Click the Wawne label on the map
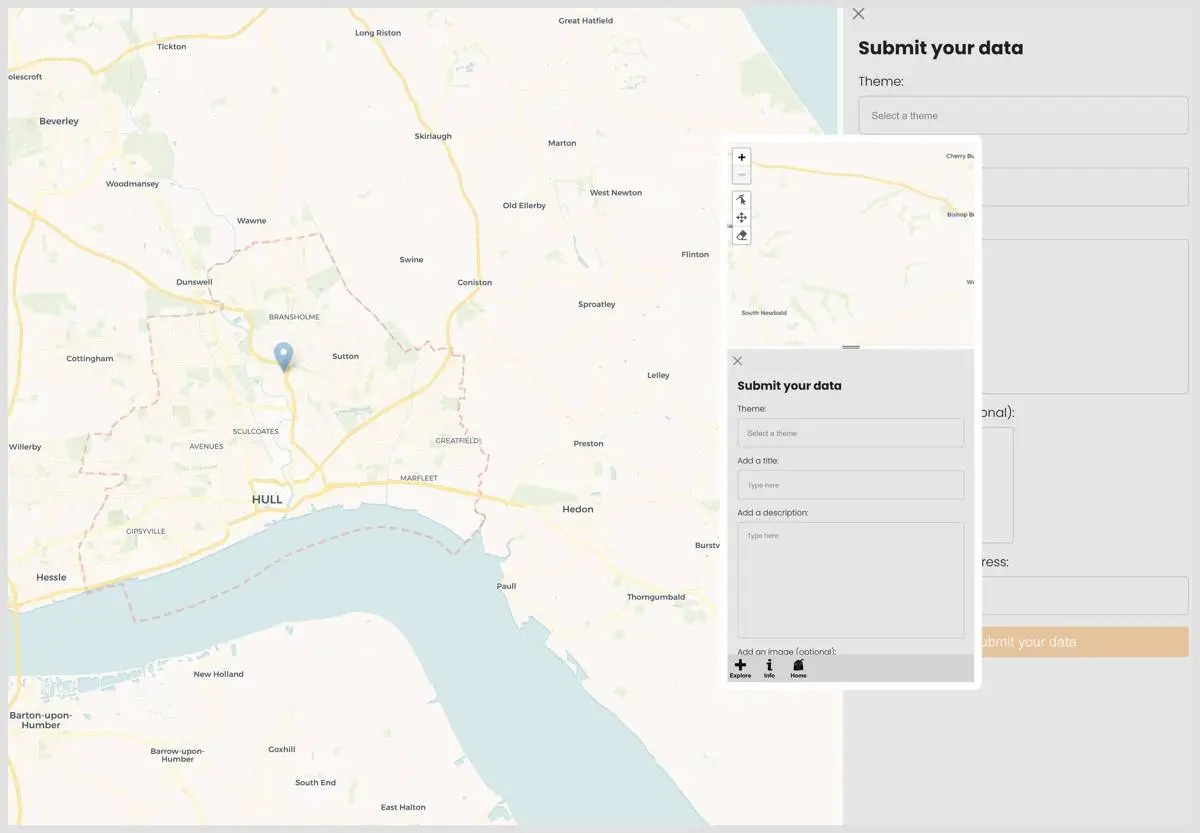This screenshot has width=1200, height=833. (x=252, y=220)
